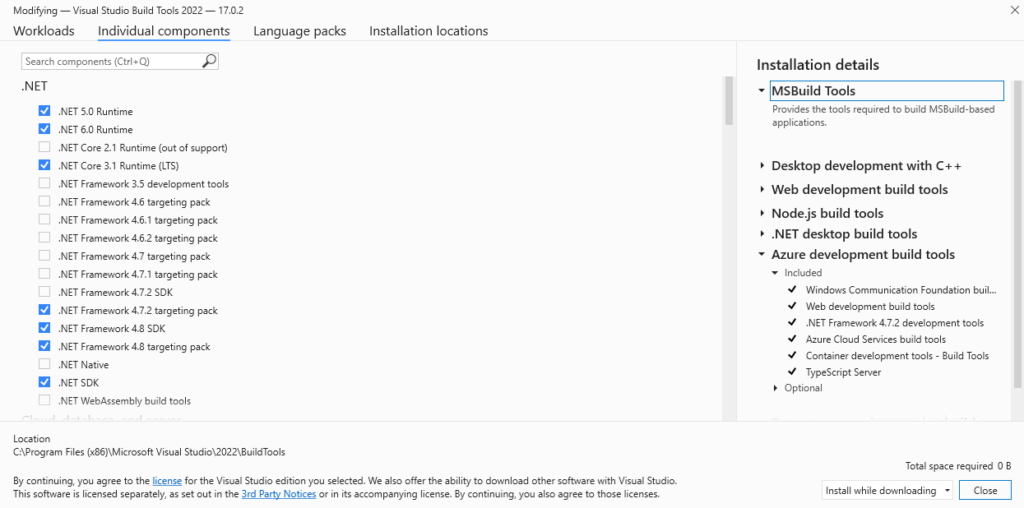Uncheck .NET Core 3.1 Runtime (LTS)
Image resolution: width=1024 pixels, height=508 pixels.
44,165
